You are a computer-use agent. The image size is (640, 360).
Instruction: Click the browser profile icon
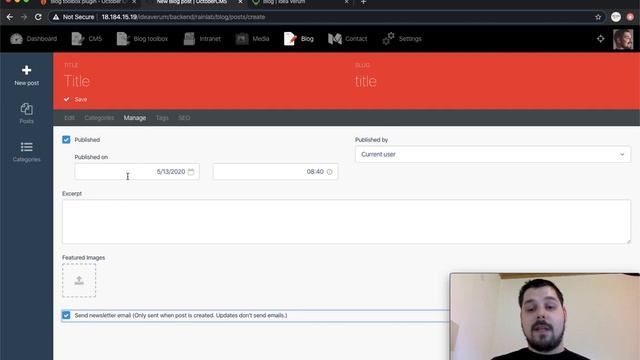point(616,17)
